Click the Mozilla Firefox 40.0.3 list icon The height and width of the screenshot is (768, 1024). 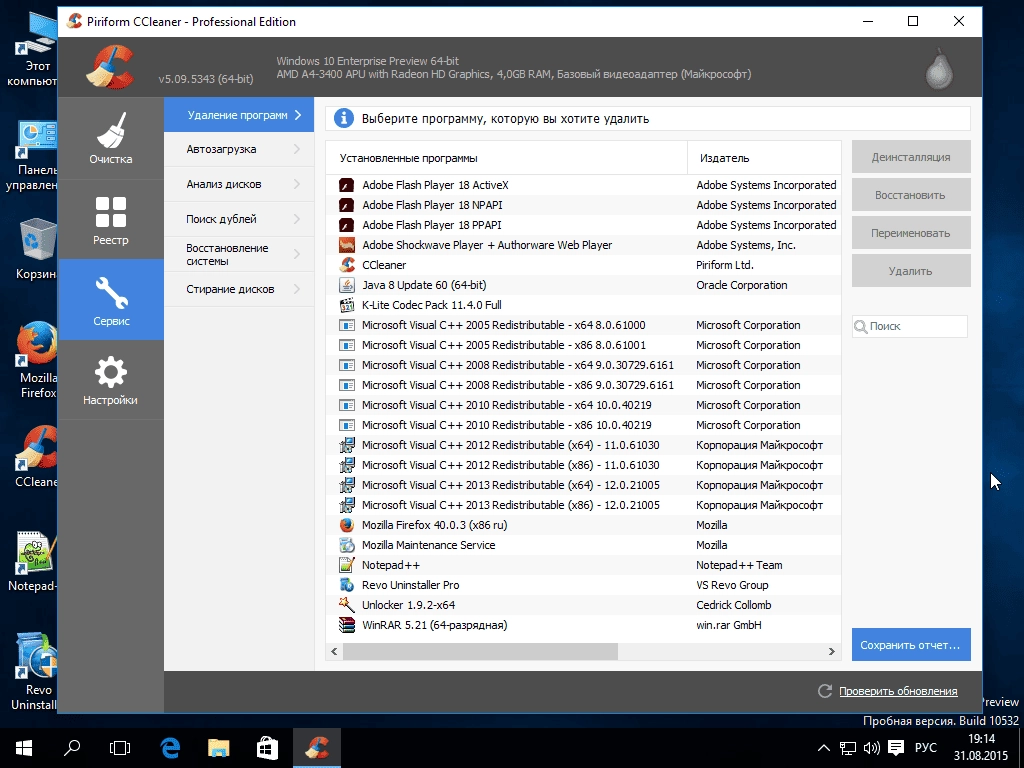[347, 525]
